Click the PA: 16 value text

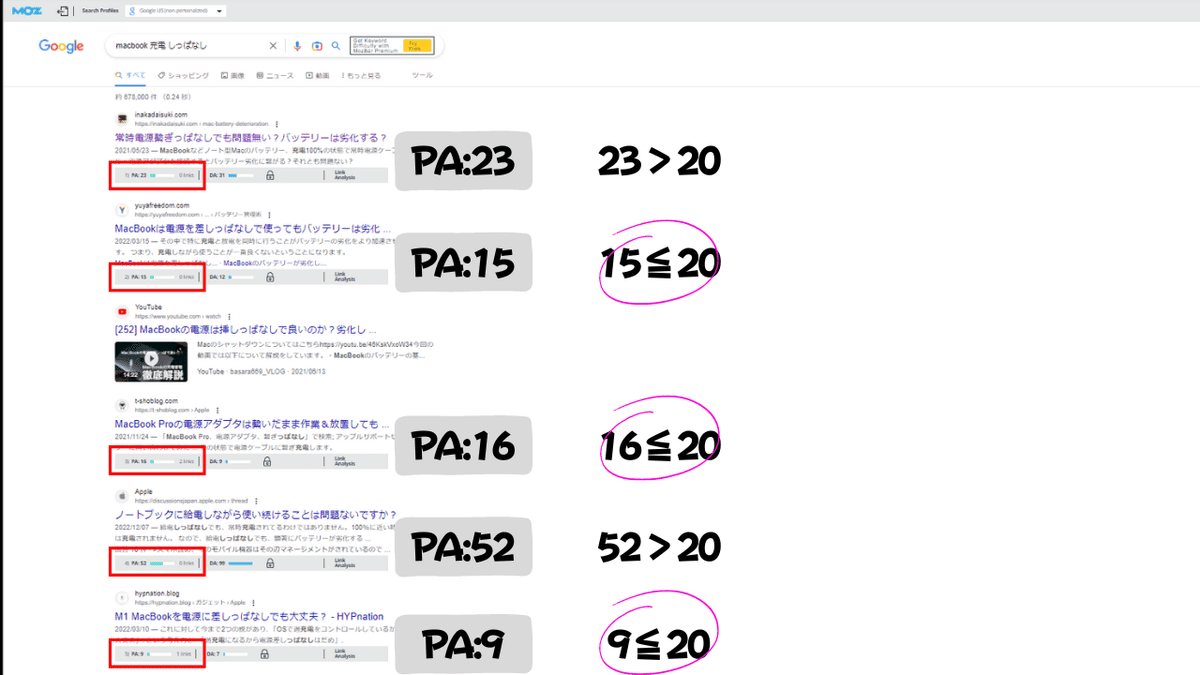(x=139, y=462)
